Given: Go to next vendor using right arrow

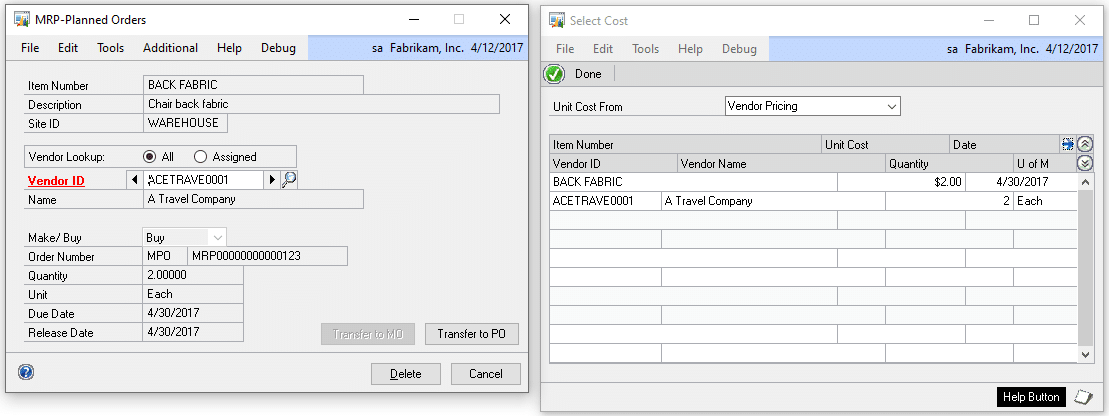Looking at the screenshot, I should coord(270,180).
